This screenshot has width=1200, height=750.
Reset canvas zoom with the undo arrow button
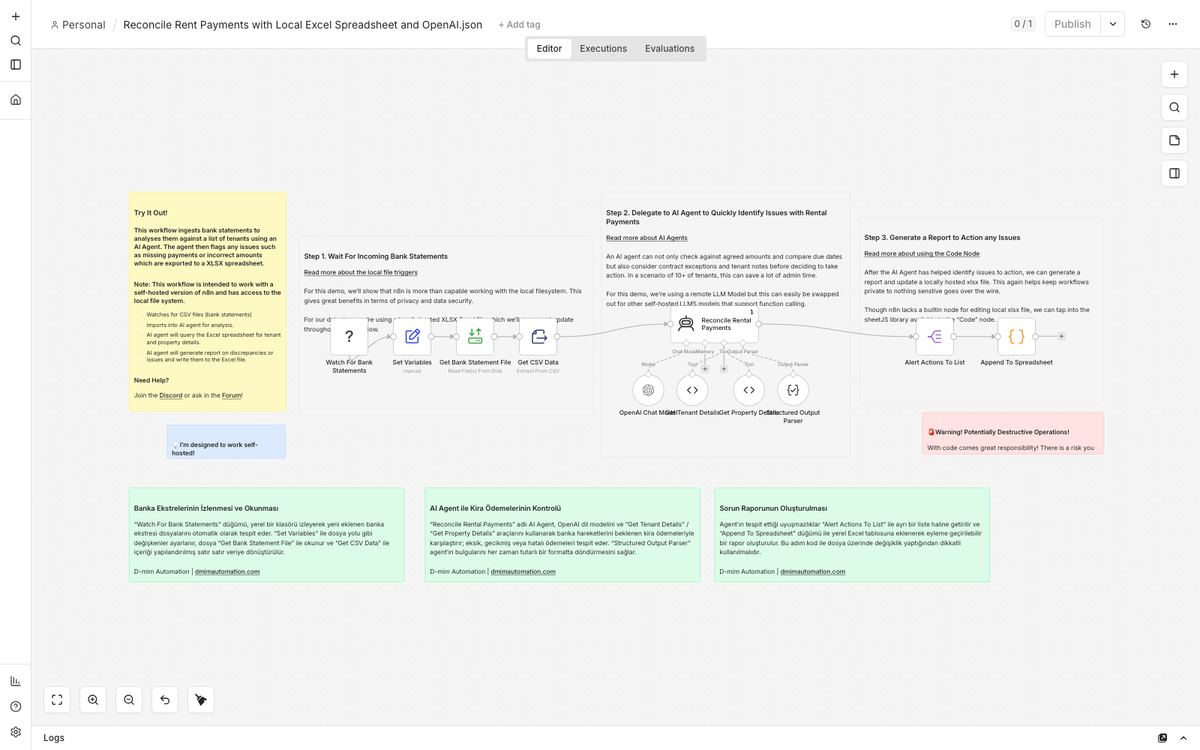click(165, 700)
